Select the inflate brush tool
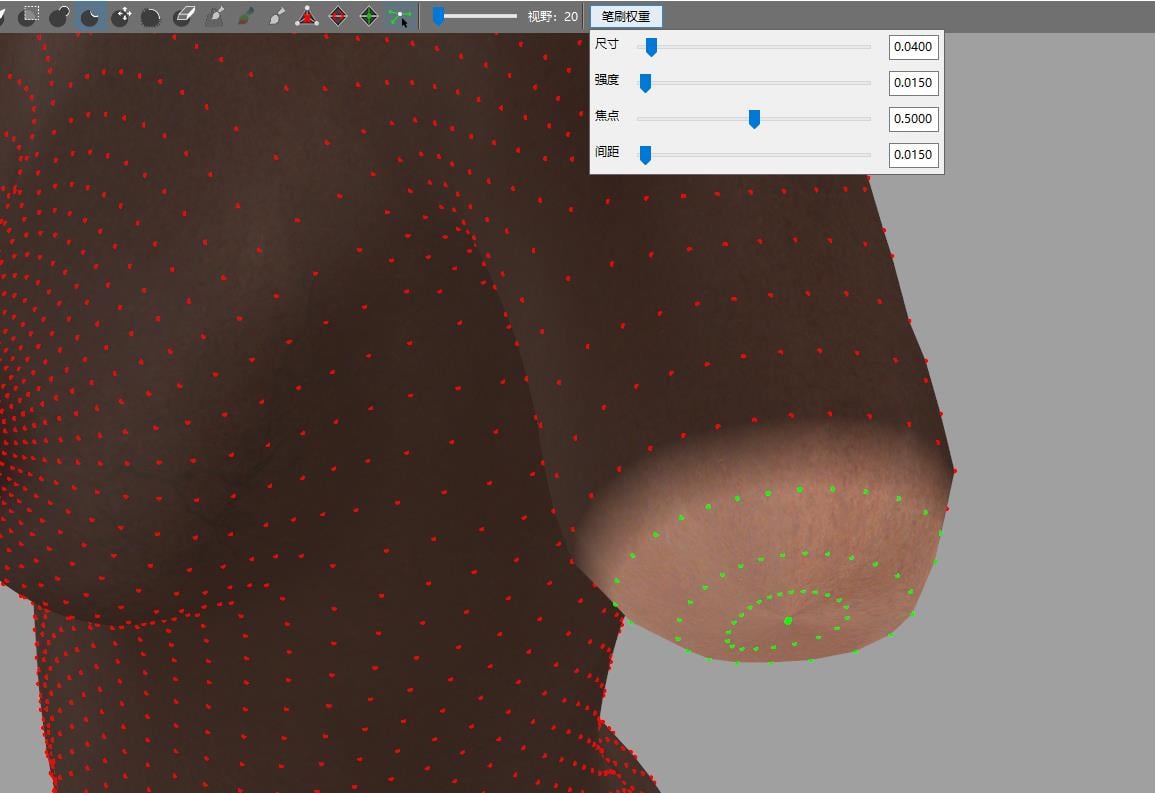1155x793 pixels. [x=59, y=15]
